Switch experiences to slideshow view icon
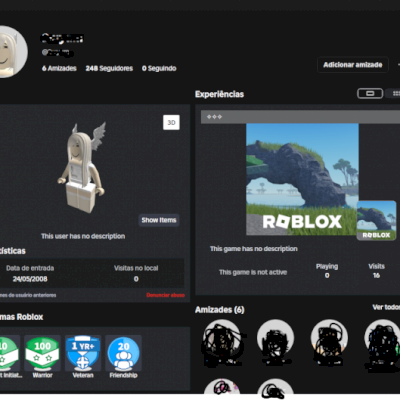This screenshot has height=400, width=400. (x=370, y=93)
